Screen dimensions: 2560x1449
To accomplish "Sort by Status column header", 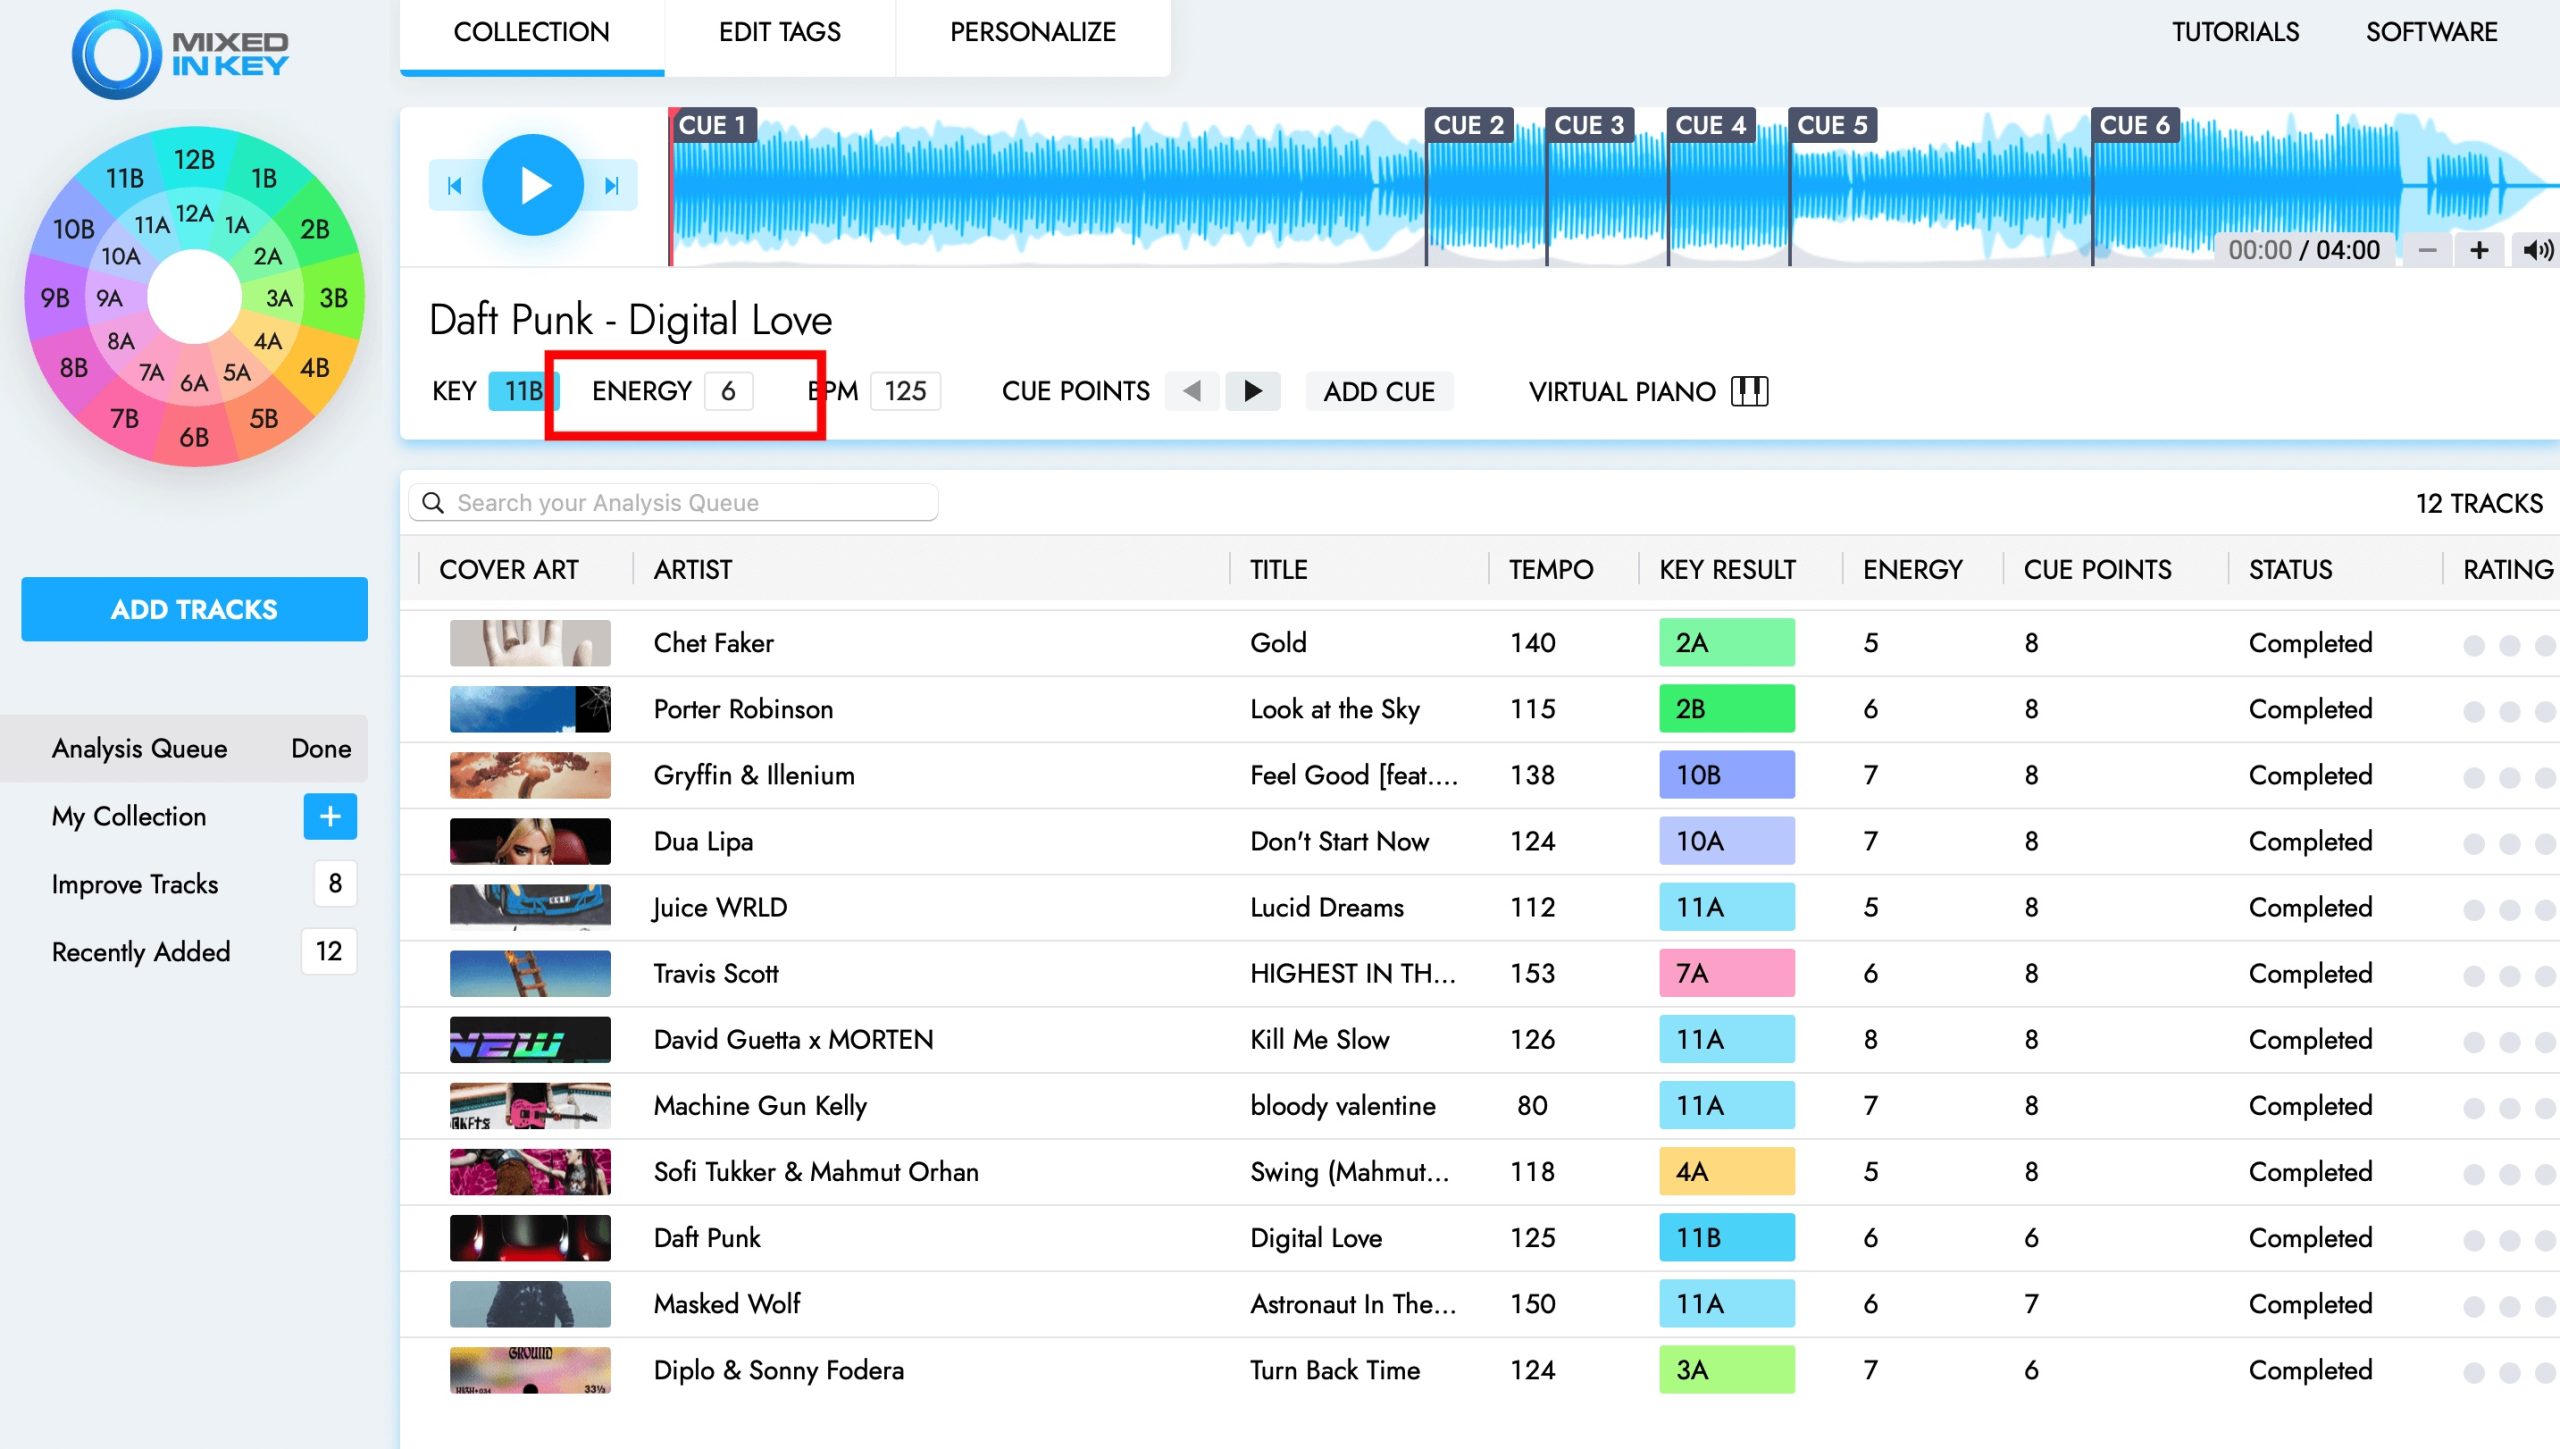I will [x=2290, y=569].
